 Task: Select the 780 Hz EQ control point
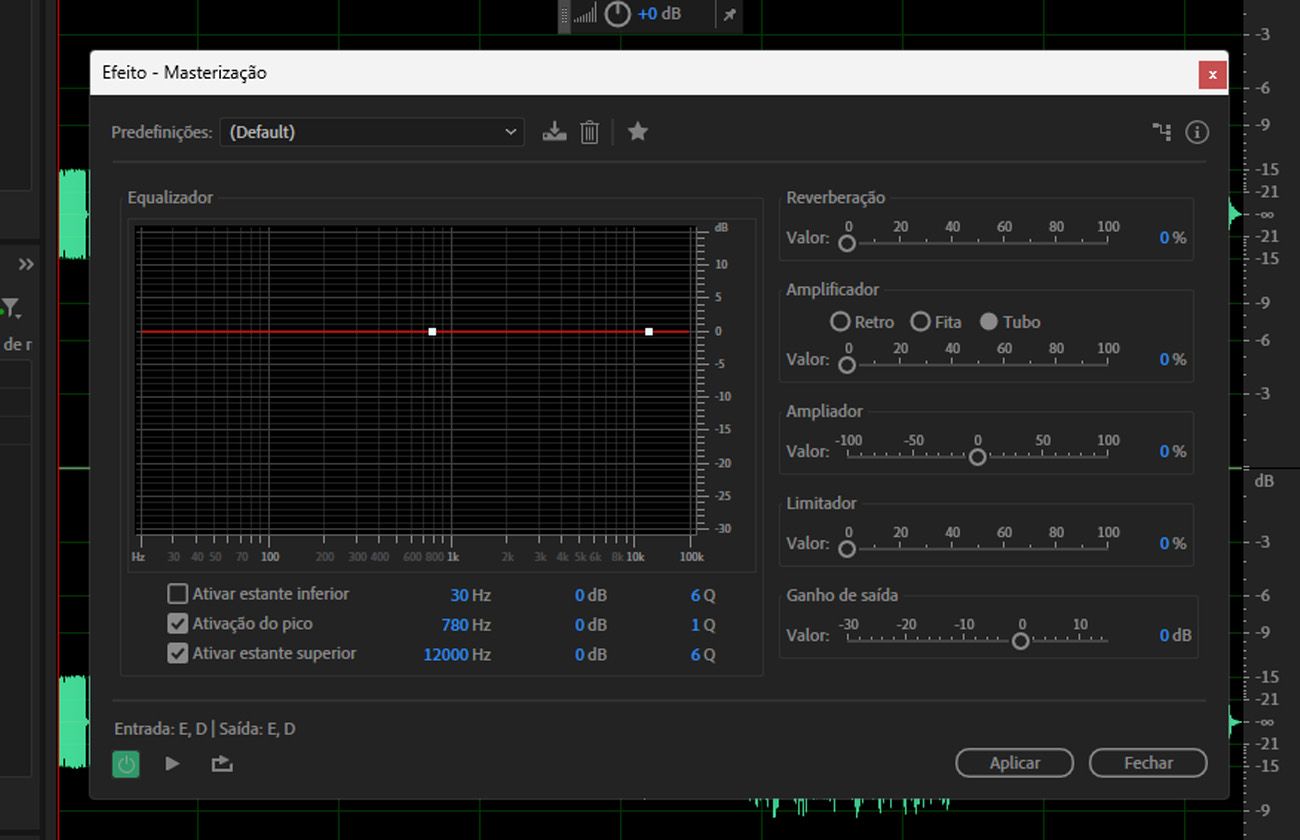432,330
